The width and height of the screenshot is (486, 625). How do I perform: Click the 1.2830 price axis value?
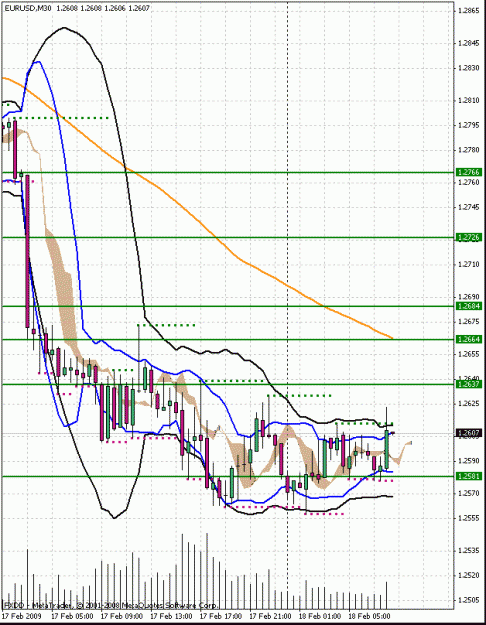click(x=469, y=68)
